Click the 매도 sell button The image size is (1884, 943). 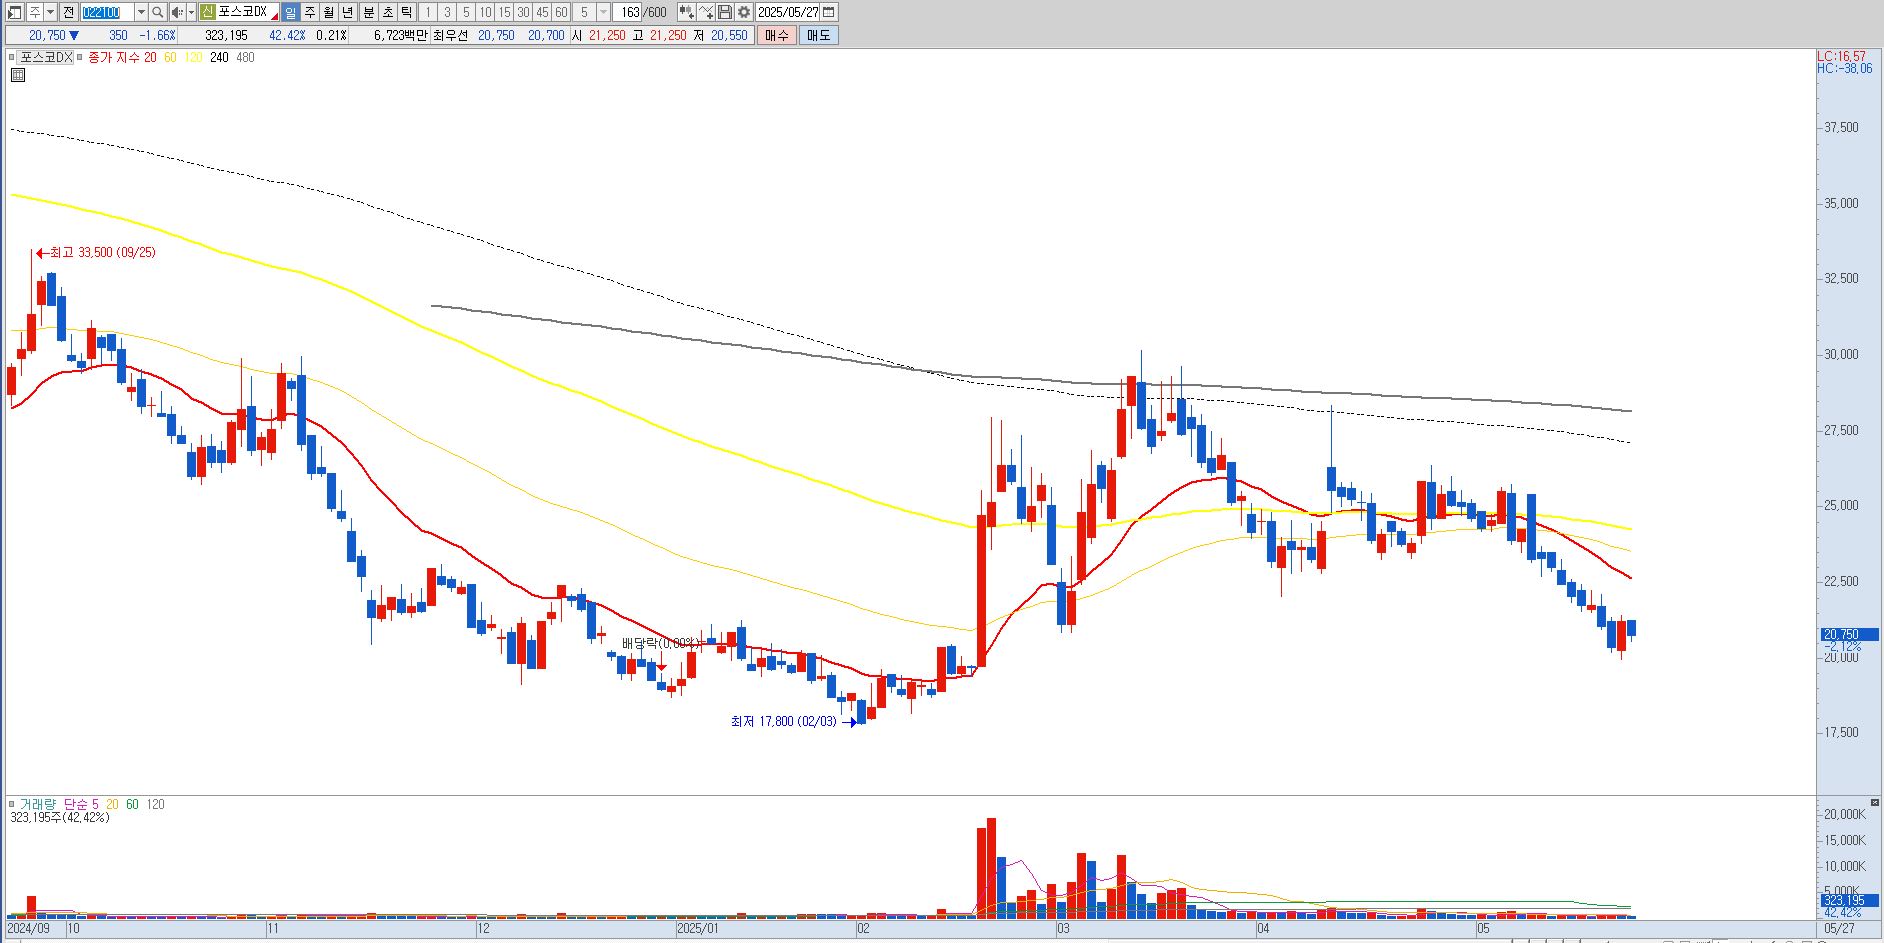coord(818,35)
